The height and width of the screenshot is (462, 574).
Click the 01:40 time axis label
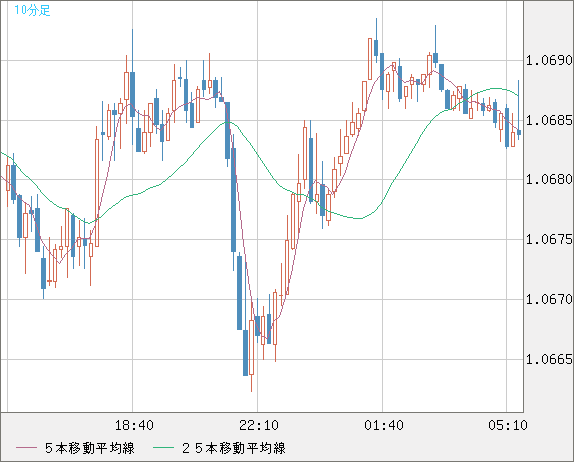pyautogui.click(x=384, y=425)
